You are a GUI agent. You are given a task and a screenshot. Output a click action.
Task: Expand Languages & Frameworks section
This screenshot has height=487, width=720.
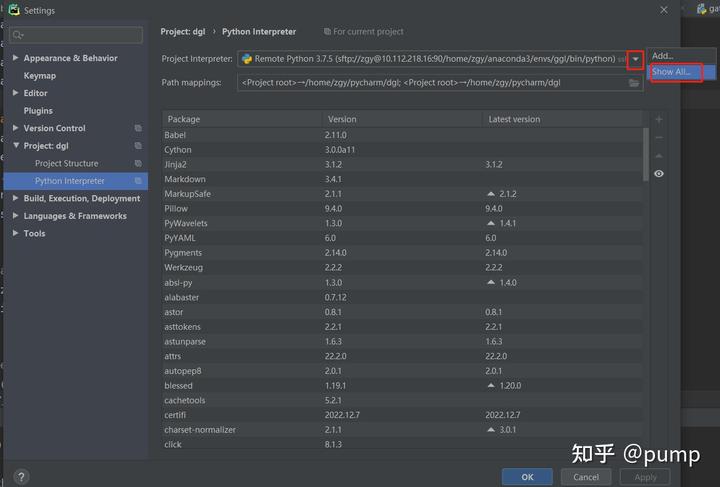coord(15,216)
